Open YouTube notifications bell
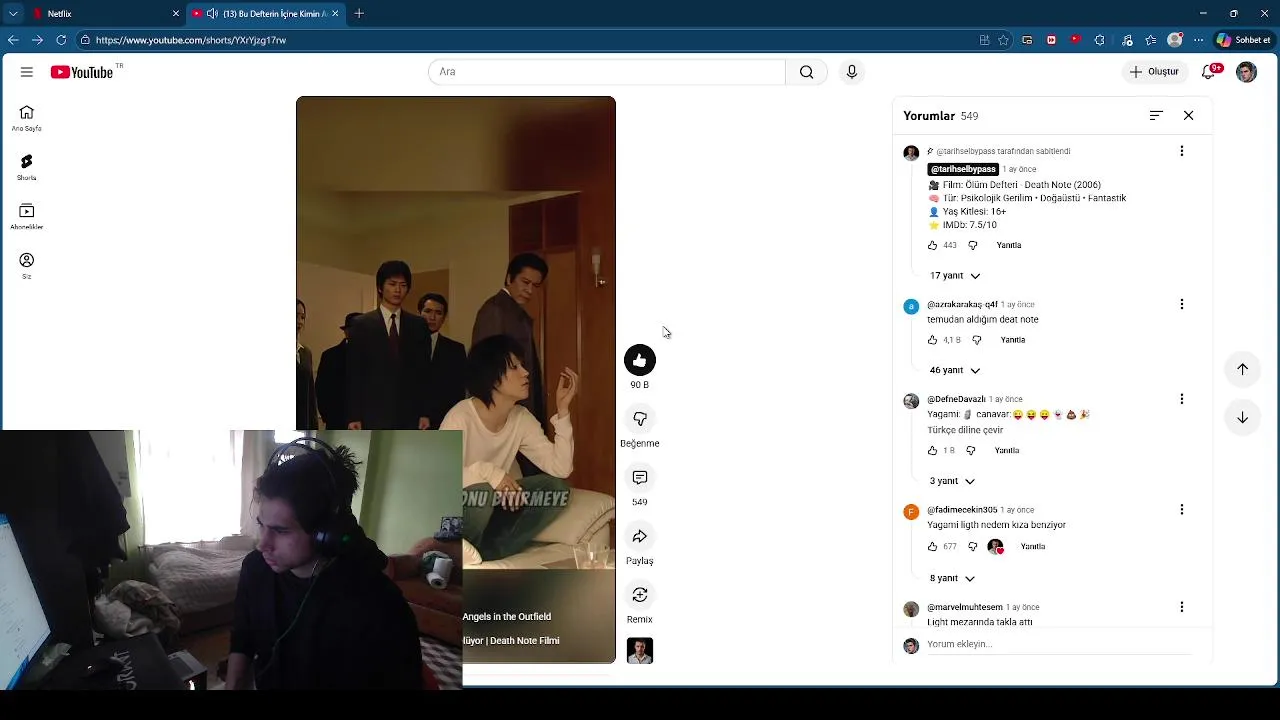 [1209, 72]
